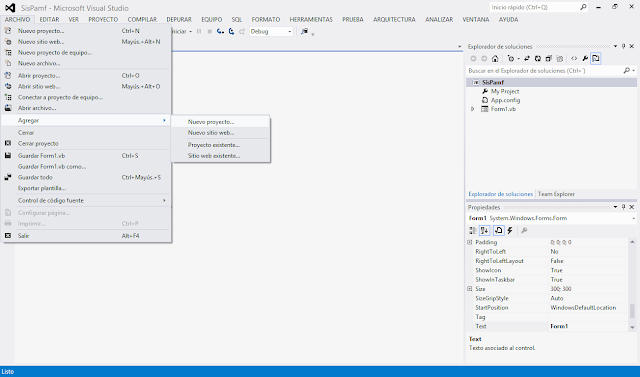Select Proyecto existente in Agregar submenu

(x=220, y=145)
